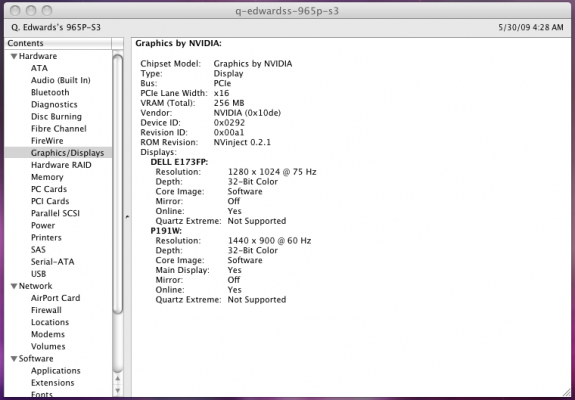This screenshot has height=400, width=575.
Task: Select SAS in the Hardware list
Action: (38, 250)
